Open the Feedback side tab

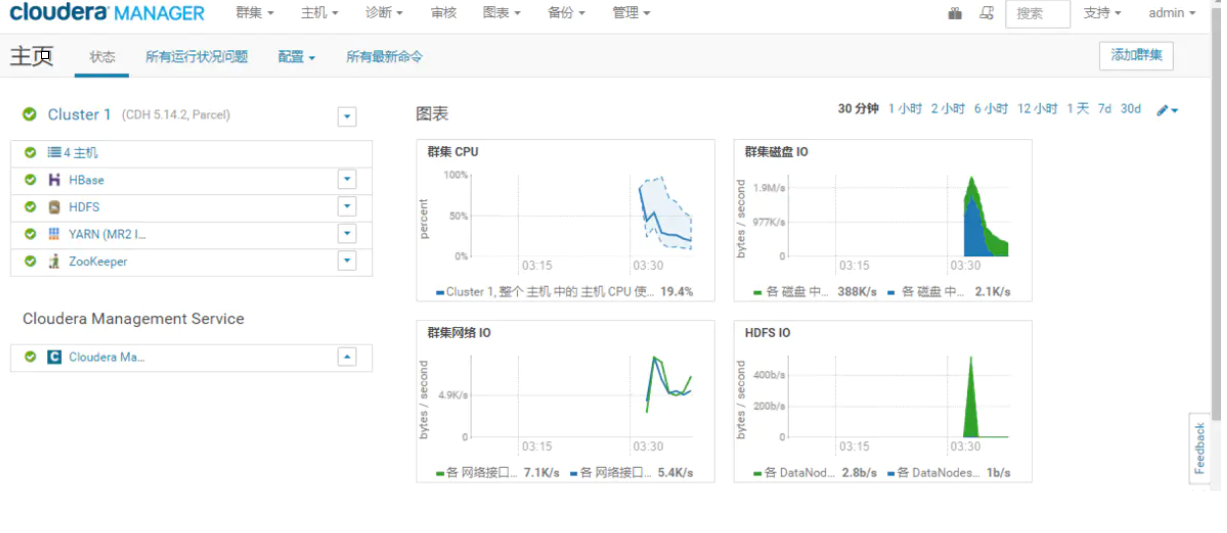(x=1200, y=448)
